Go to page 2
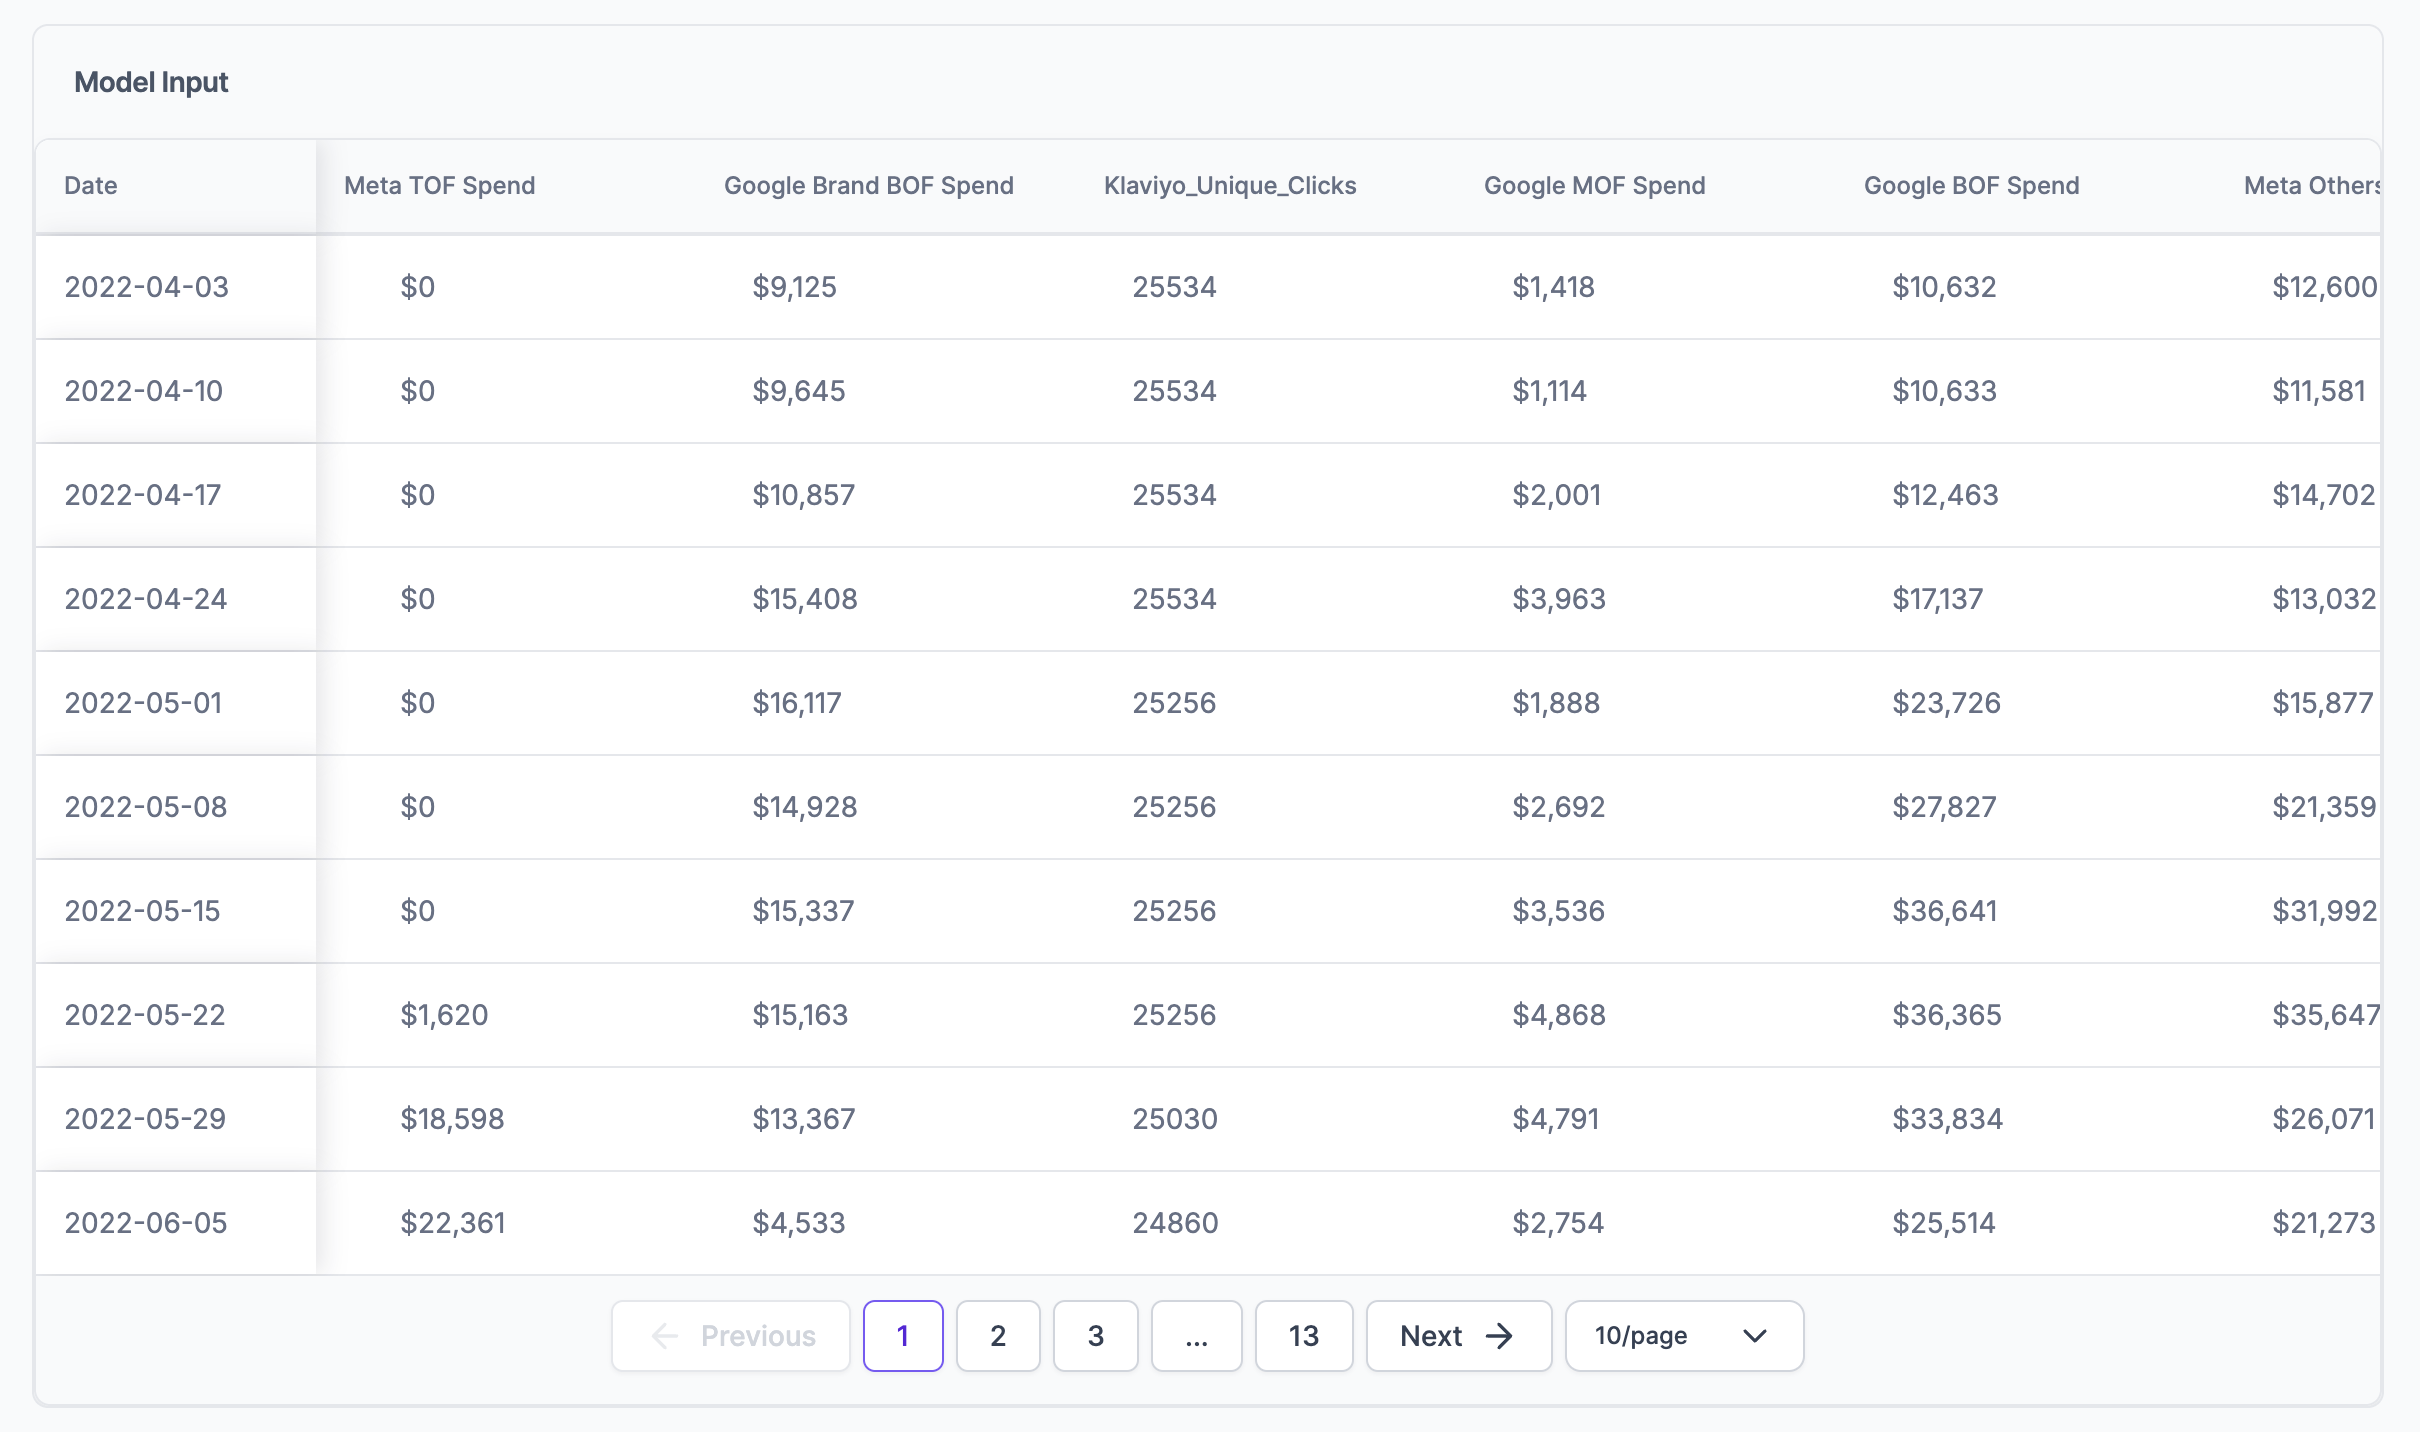The image size is (2420, 1432). [x=997, y=1336]
